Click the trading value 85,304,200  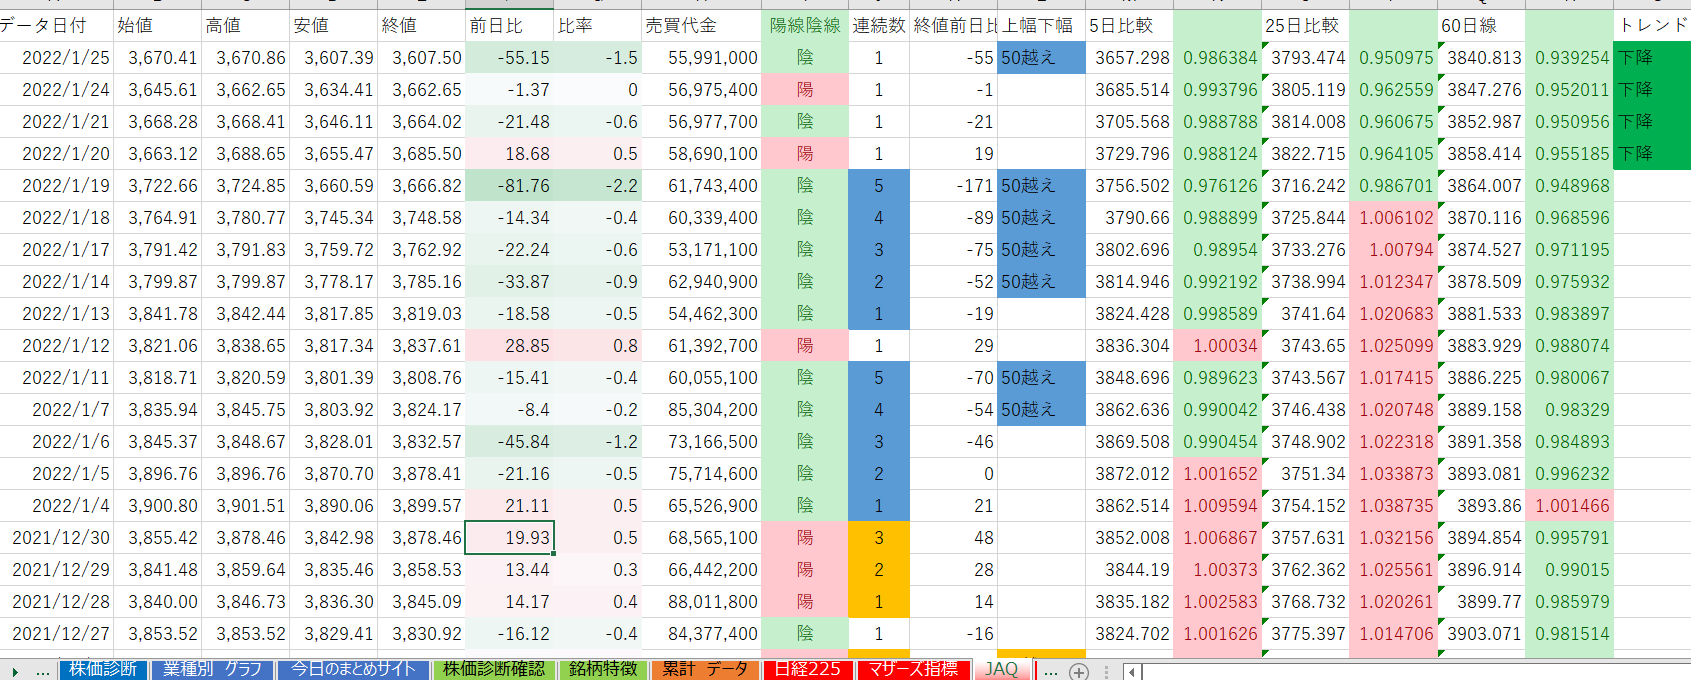701,410
